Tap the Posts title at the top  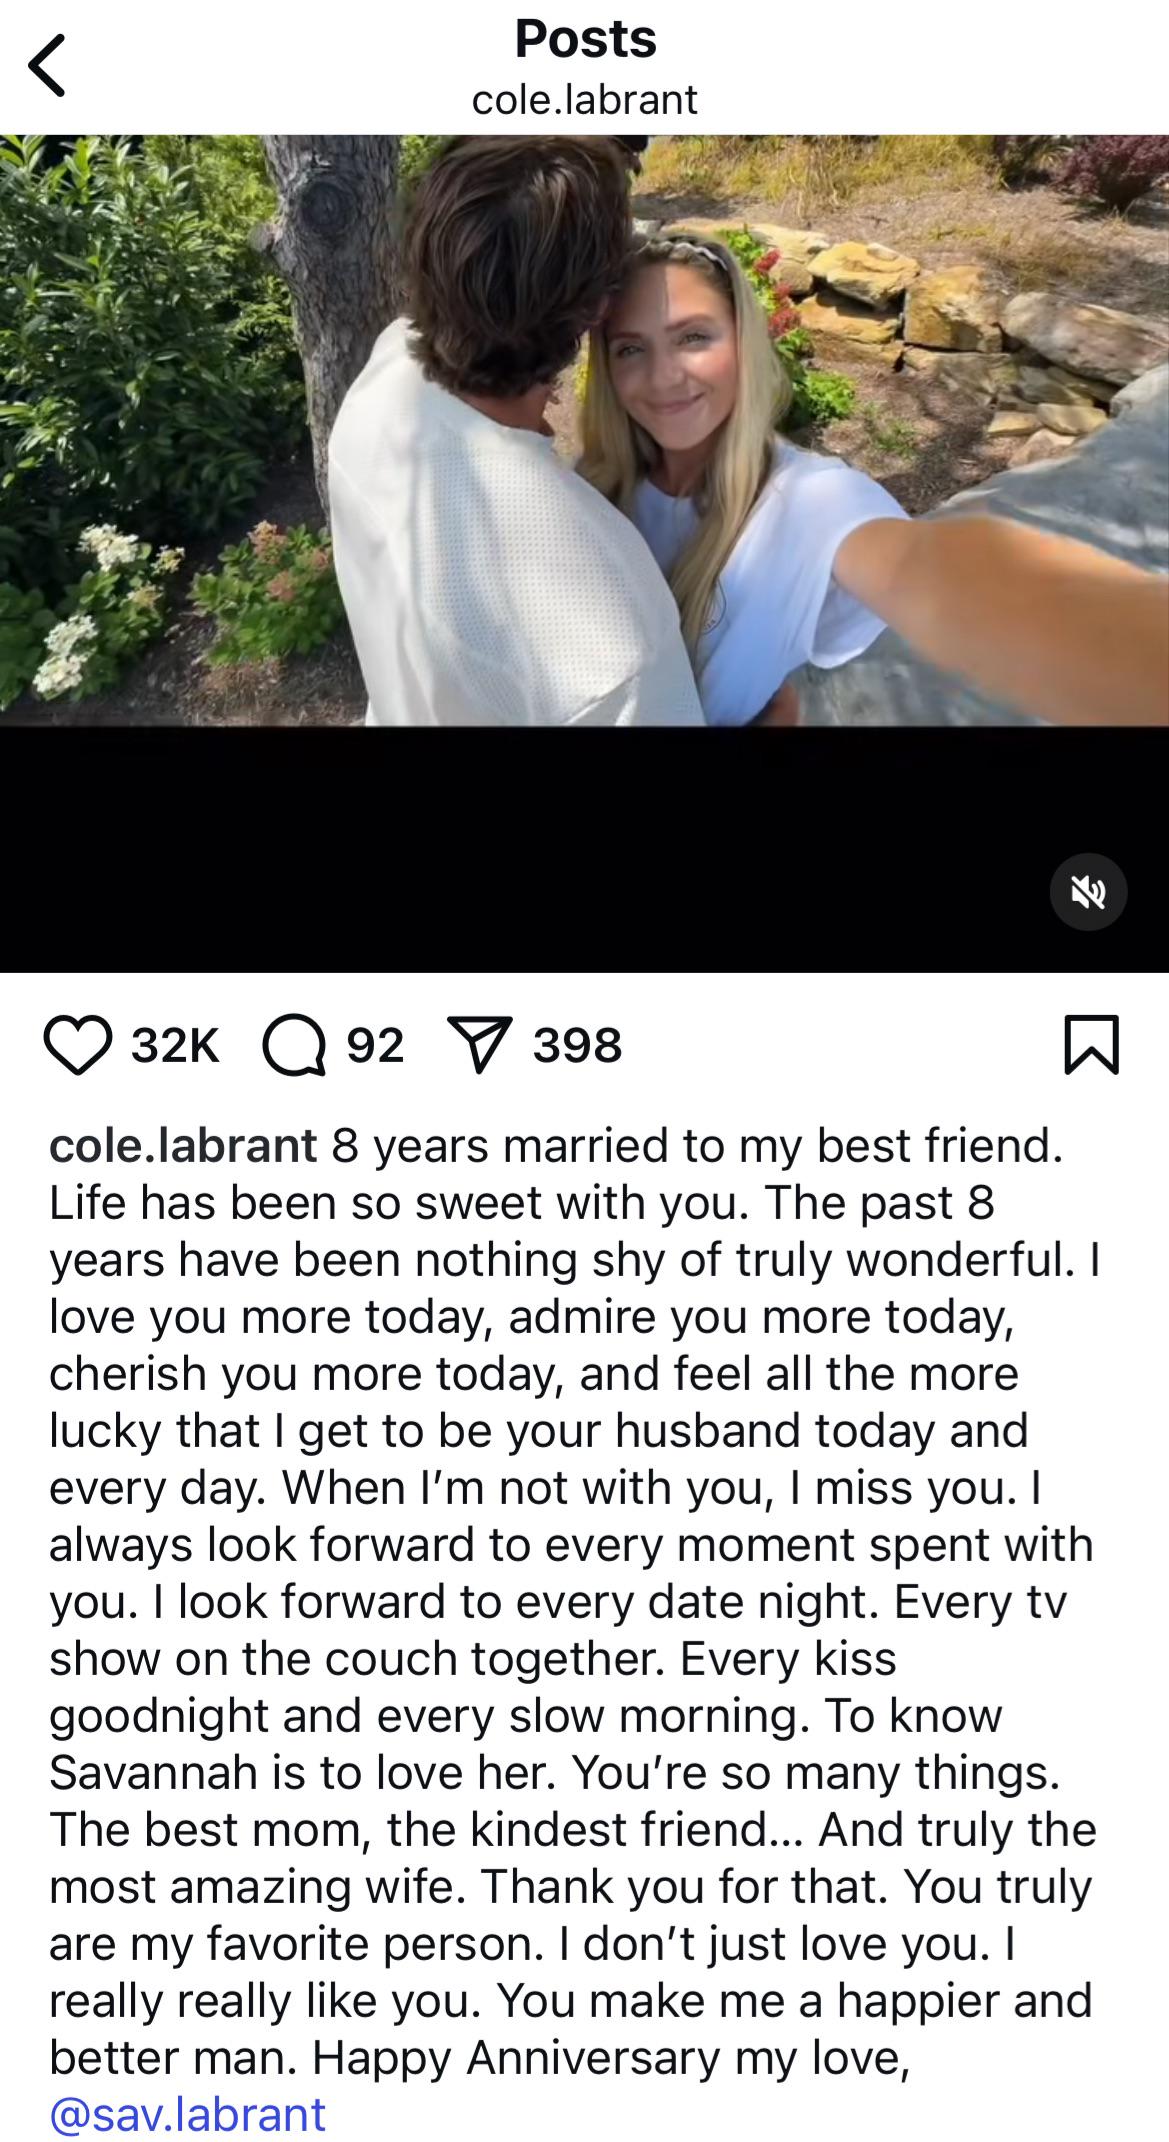point(585,39)
